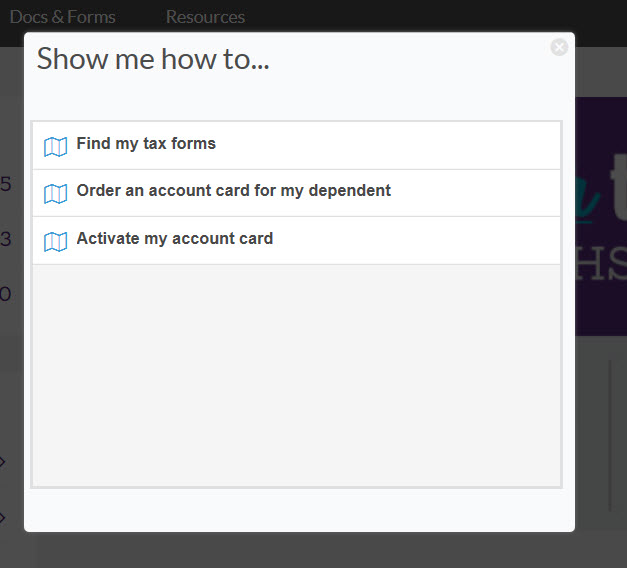Open Docs & Forms menu

(62, 17)
